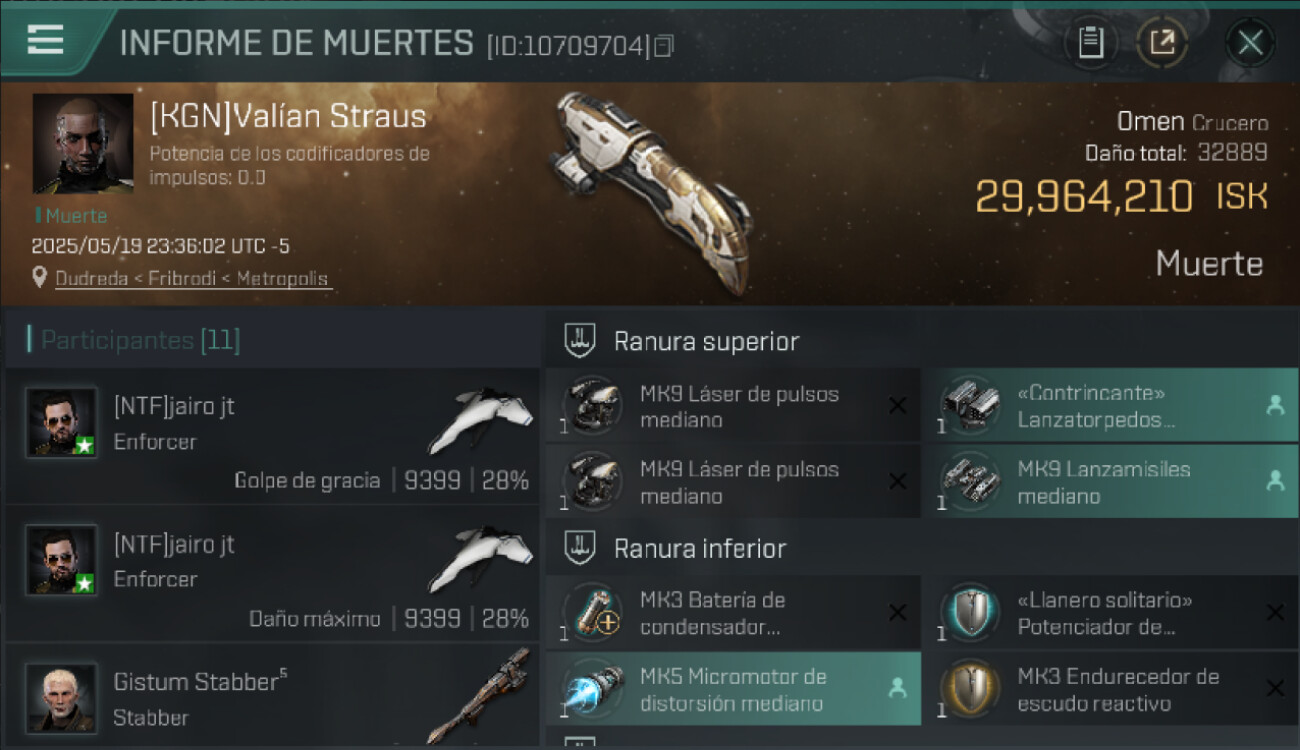The height and width of the screenshot is (750, 1300).
Task: Click MK5 Micromotor de distorsión mediano
Action: [x=733, y=689]
